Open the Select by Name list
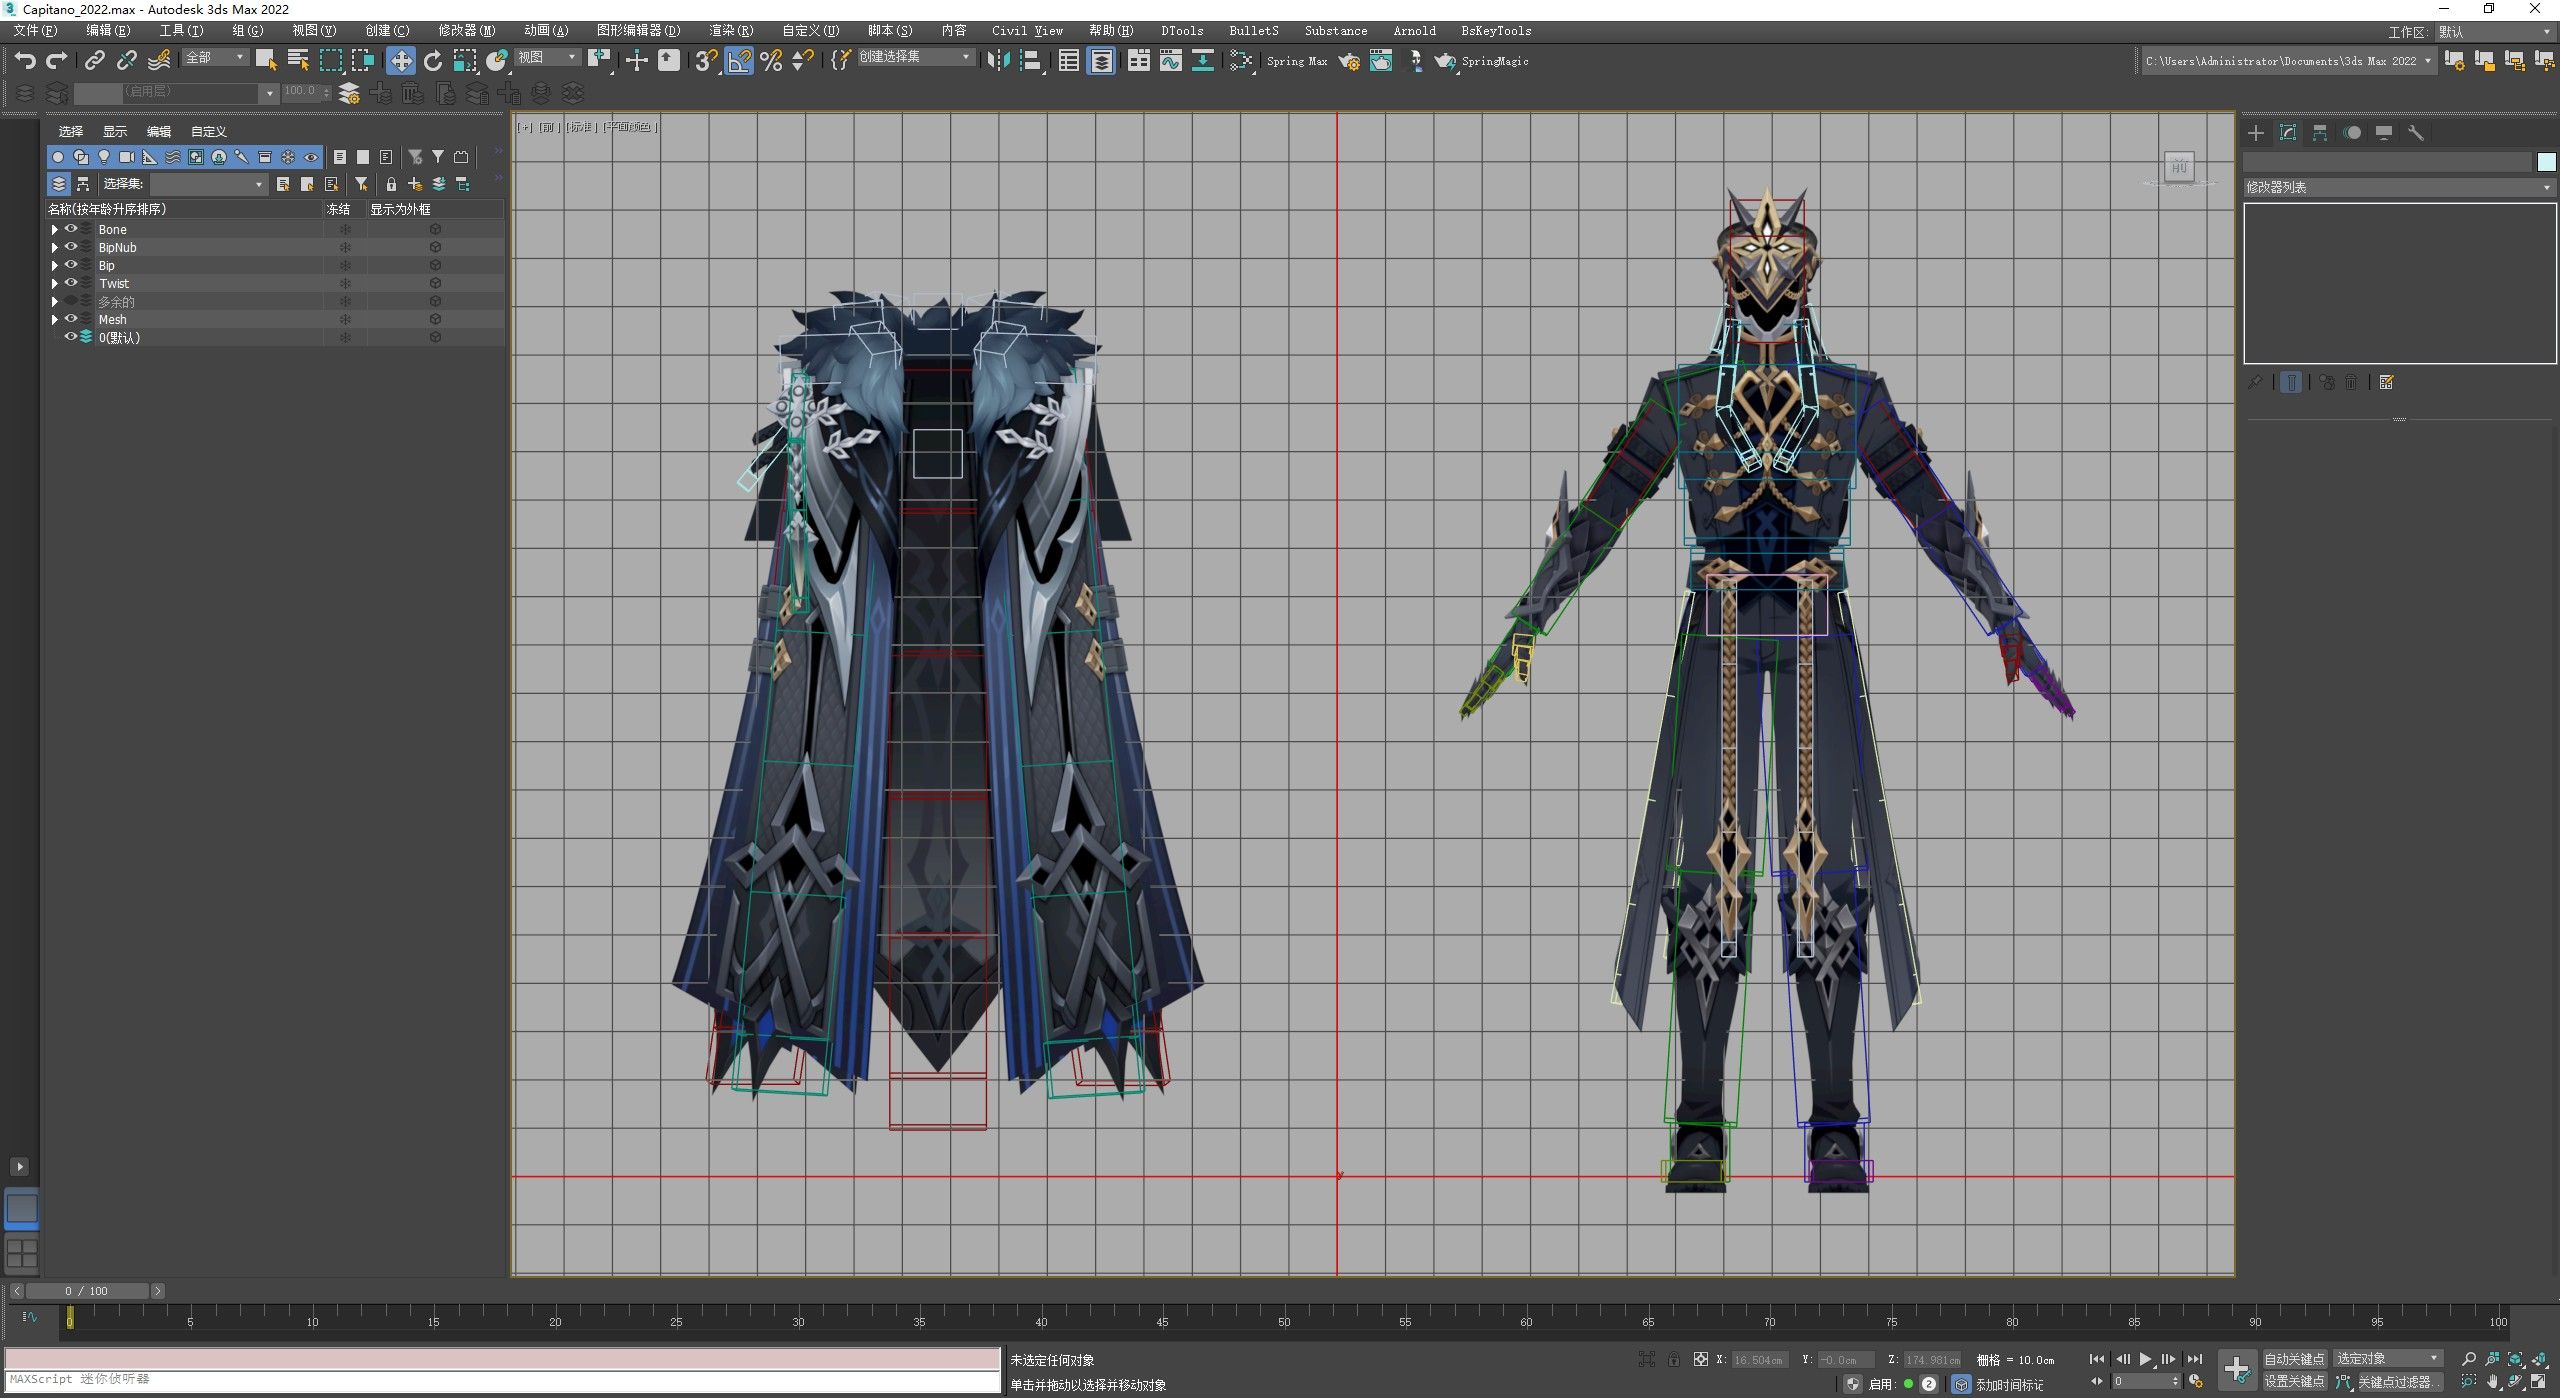The height and width of the screenshot is (1398, 2560). coord(298,61)
